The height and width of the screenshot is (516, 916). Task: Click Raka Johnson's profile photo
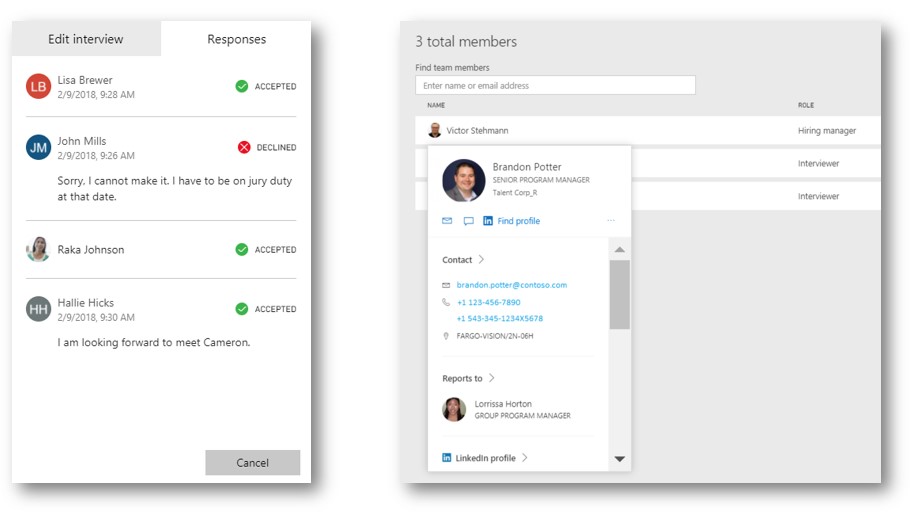click(38, 250)
